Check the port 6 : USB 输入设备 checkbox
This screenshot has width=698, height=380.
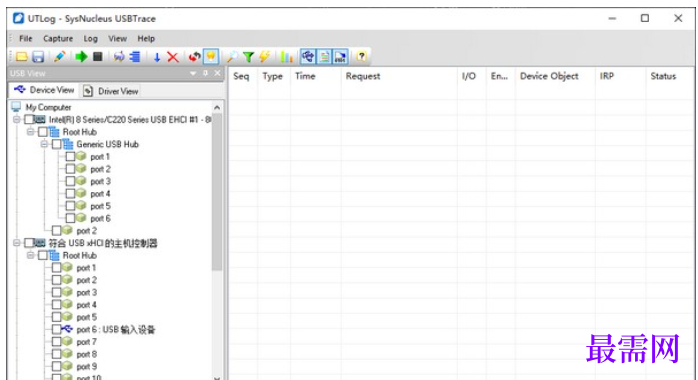[x=57, y=329]
